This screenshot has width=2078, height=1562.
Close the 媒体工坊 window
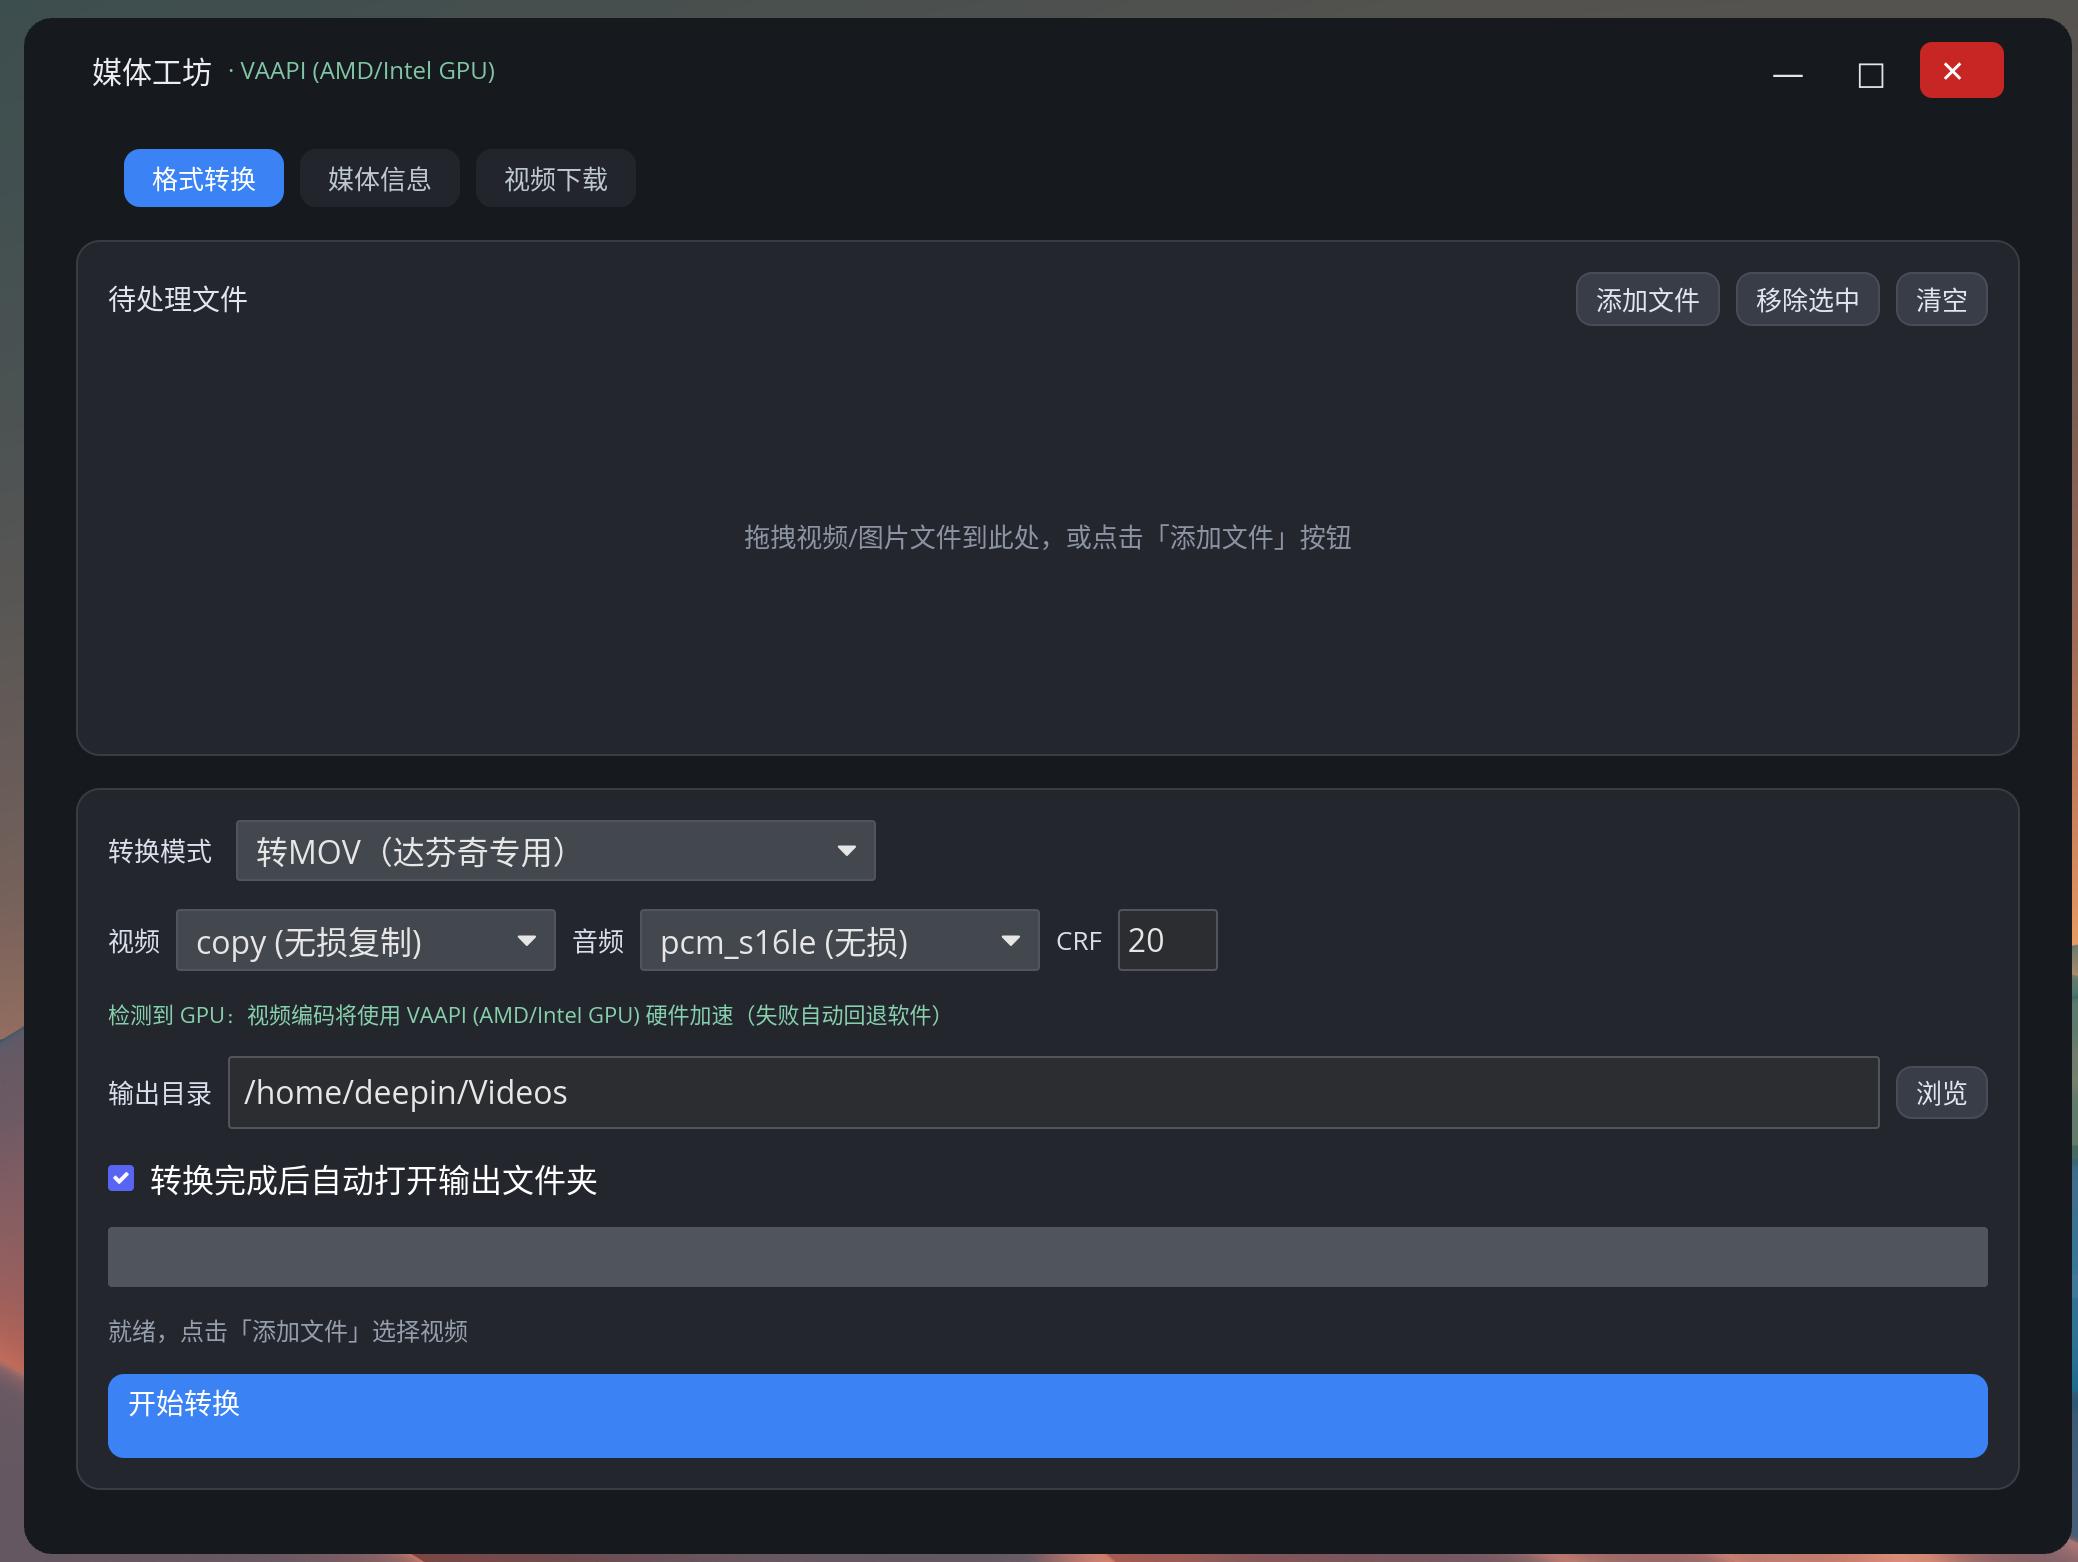tap(1961, 70)
